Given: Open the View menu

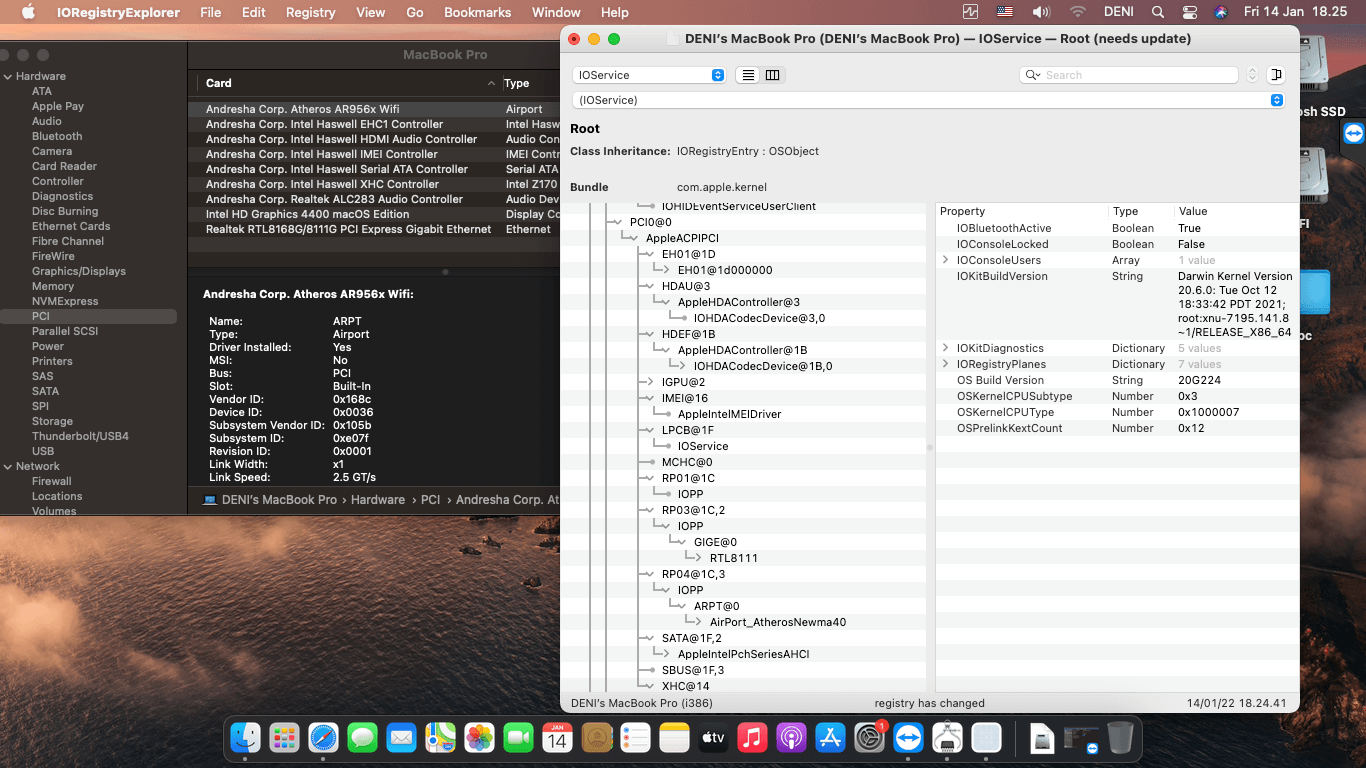Looking at the screenshot, I should pos(371,12).
